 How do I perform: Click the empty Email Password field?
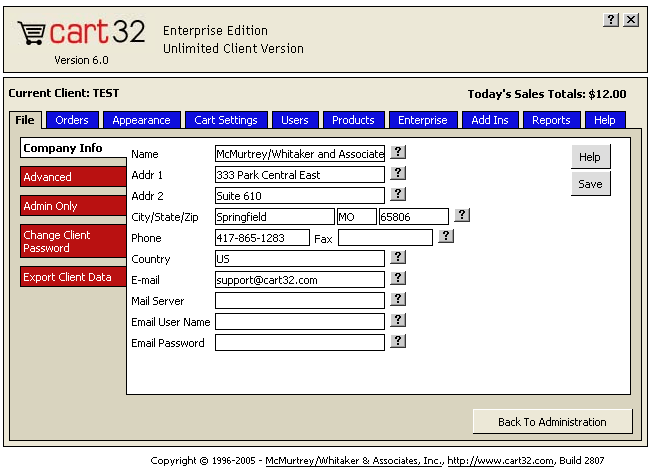click(300, 343)
